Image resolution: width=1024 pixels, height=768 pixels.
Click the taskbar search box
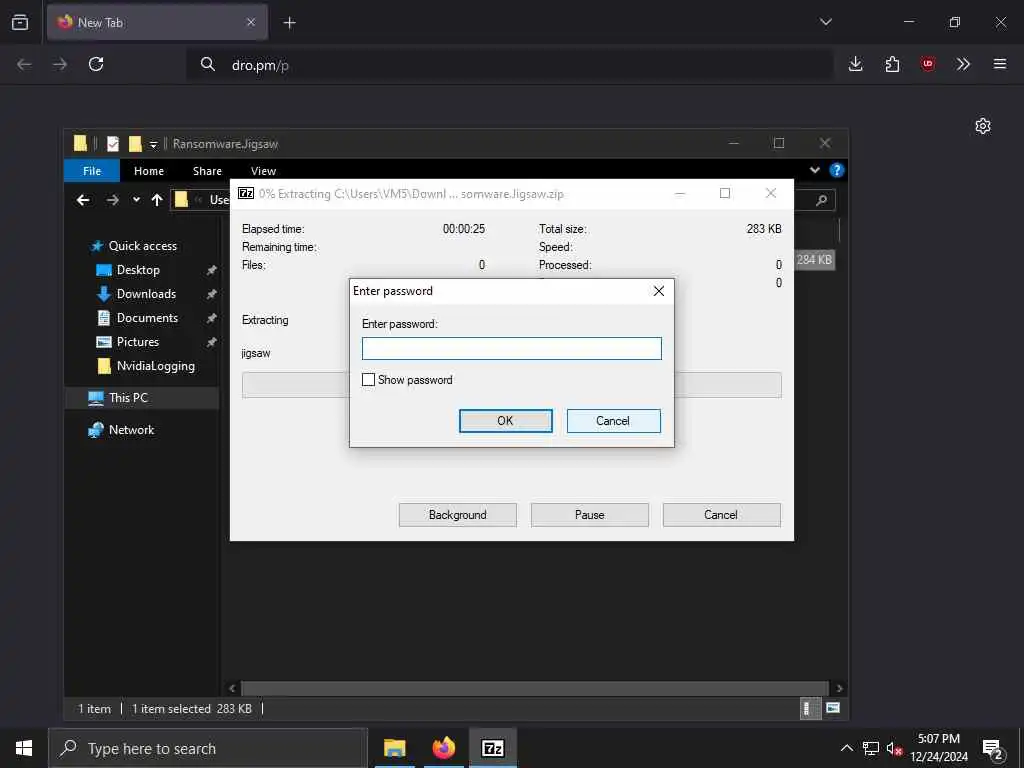point(208,748)
